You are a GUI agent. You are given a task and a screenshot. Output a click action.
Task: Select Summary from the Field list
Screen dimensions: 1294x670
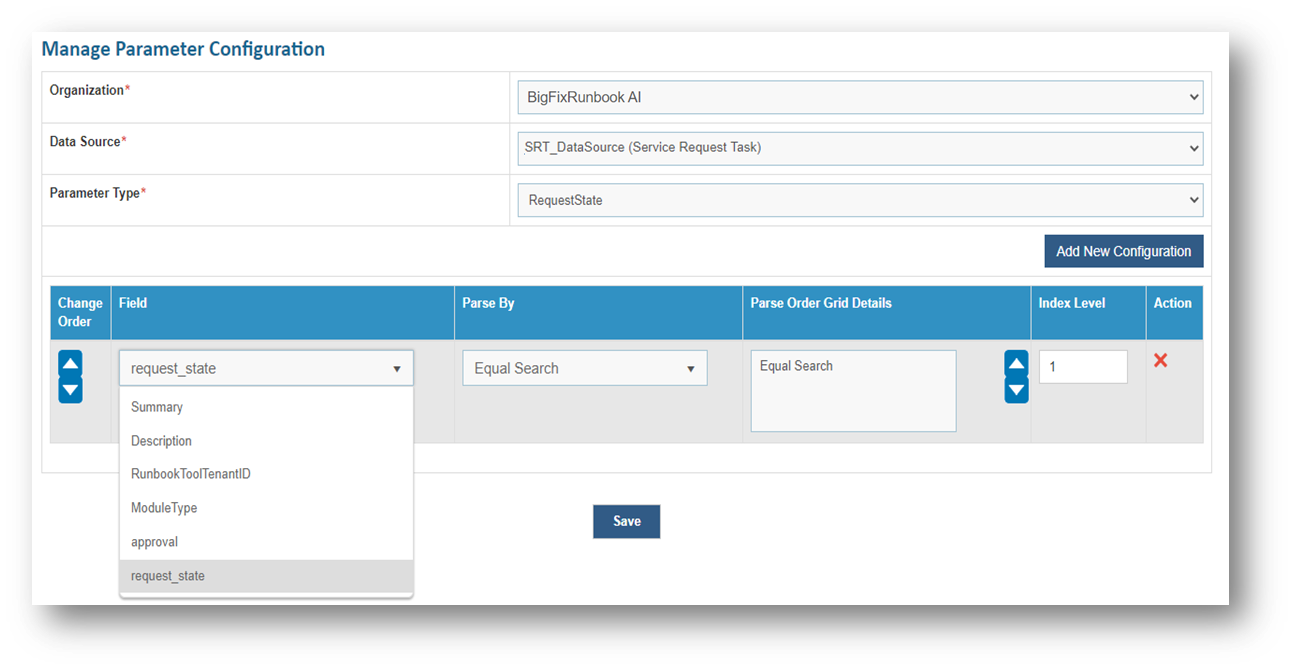pos(157,407)
